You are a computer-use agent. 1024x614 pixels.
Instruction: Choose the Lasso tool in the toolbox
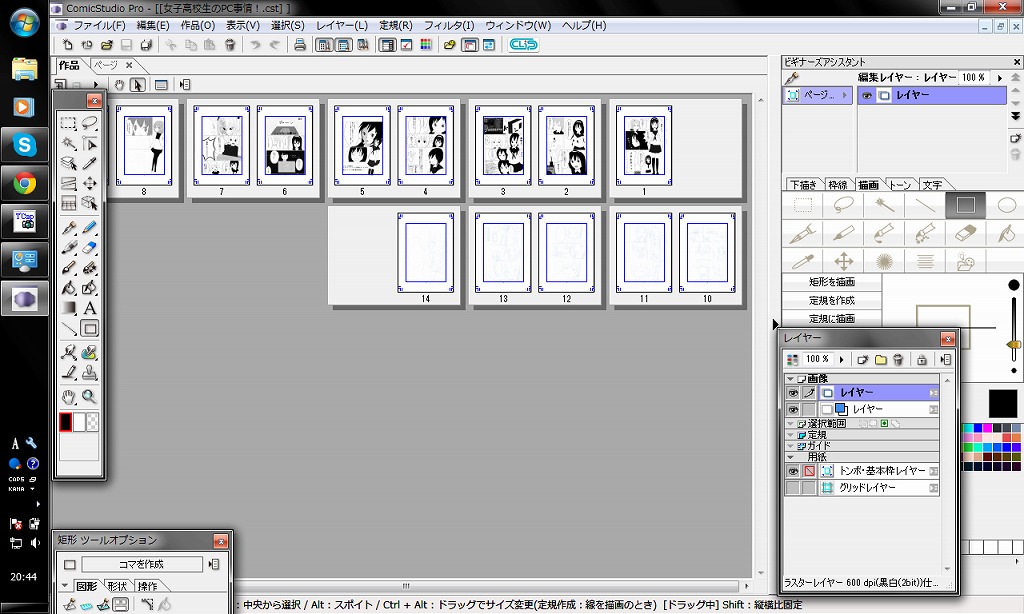[x=90, y=123]
